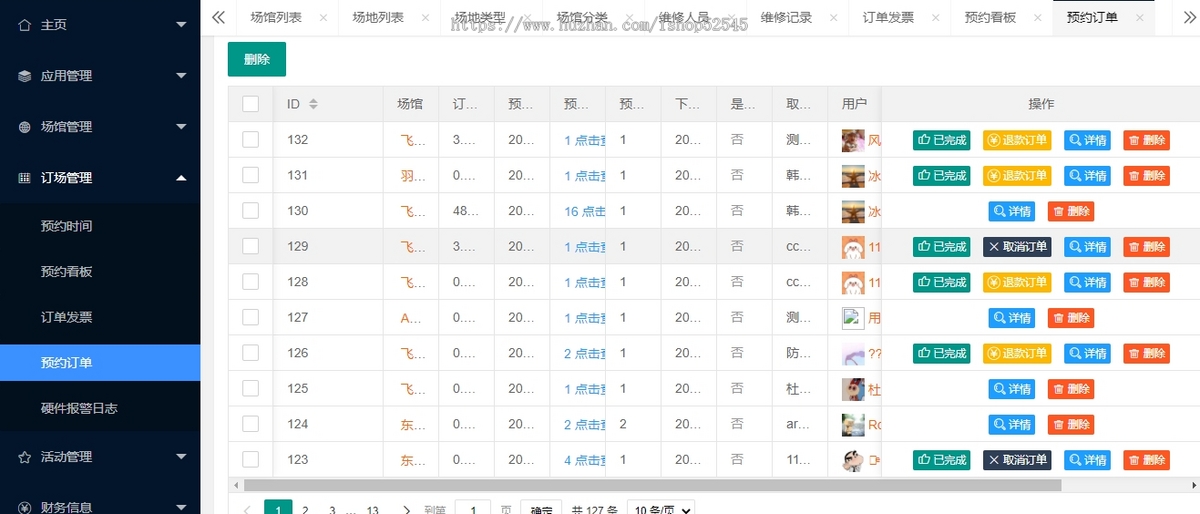This screenshot has width=1200, height=514.
Task: Mark order 132 as 已完成
Action: 941,140
